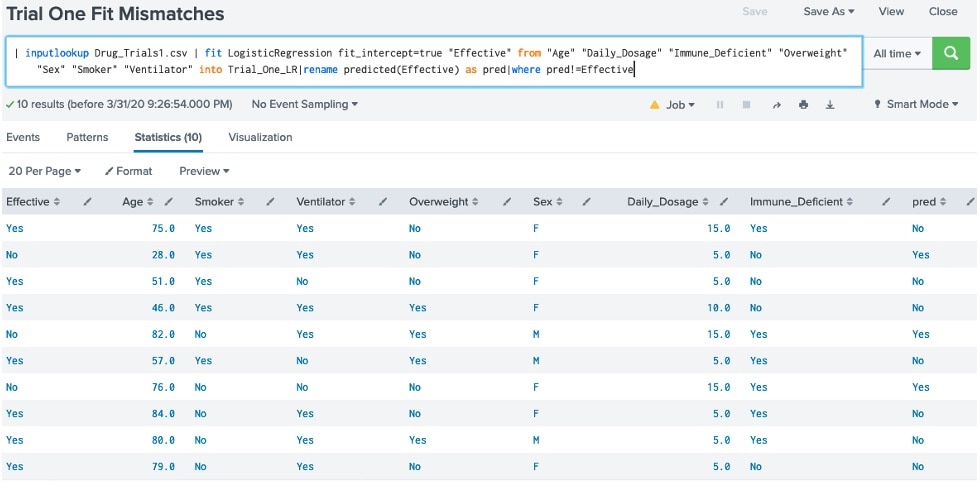Click inside the search query box
This screenshot has height=491, width=980.
[x=434, y=61]
